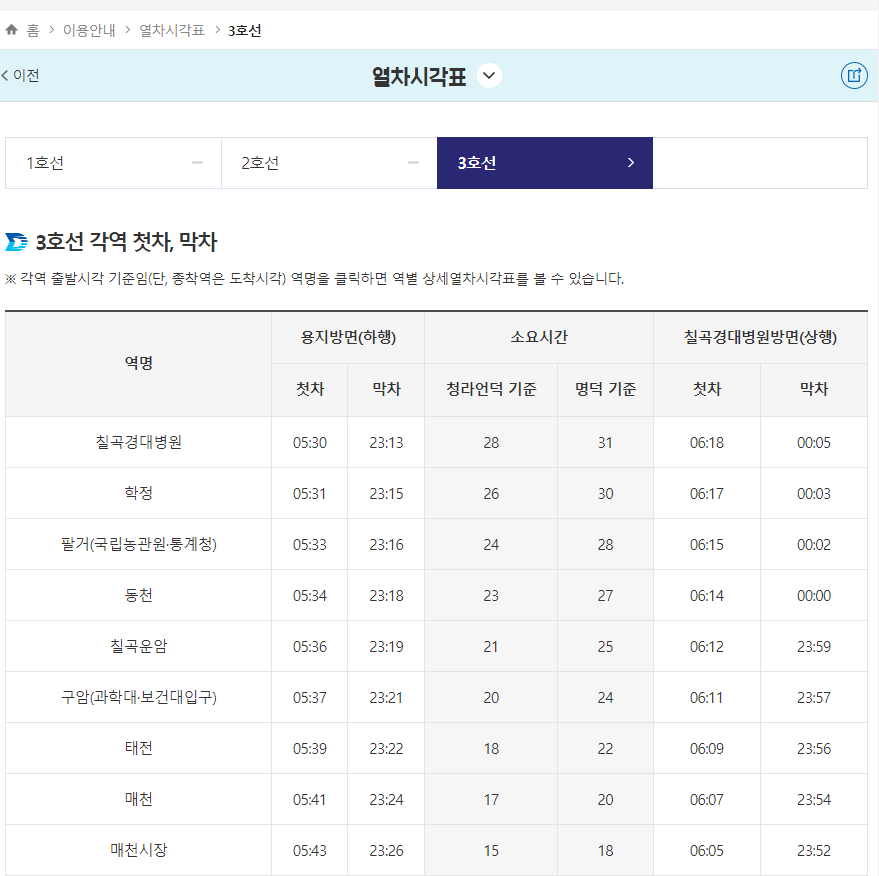
Task: Click 23:16 last train of 팔거
Action: (x=386, y=545)
